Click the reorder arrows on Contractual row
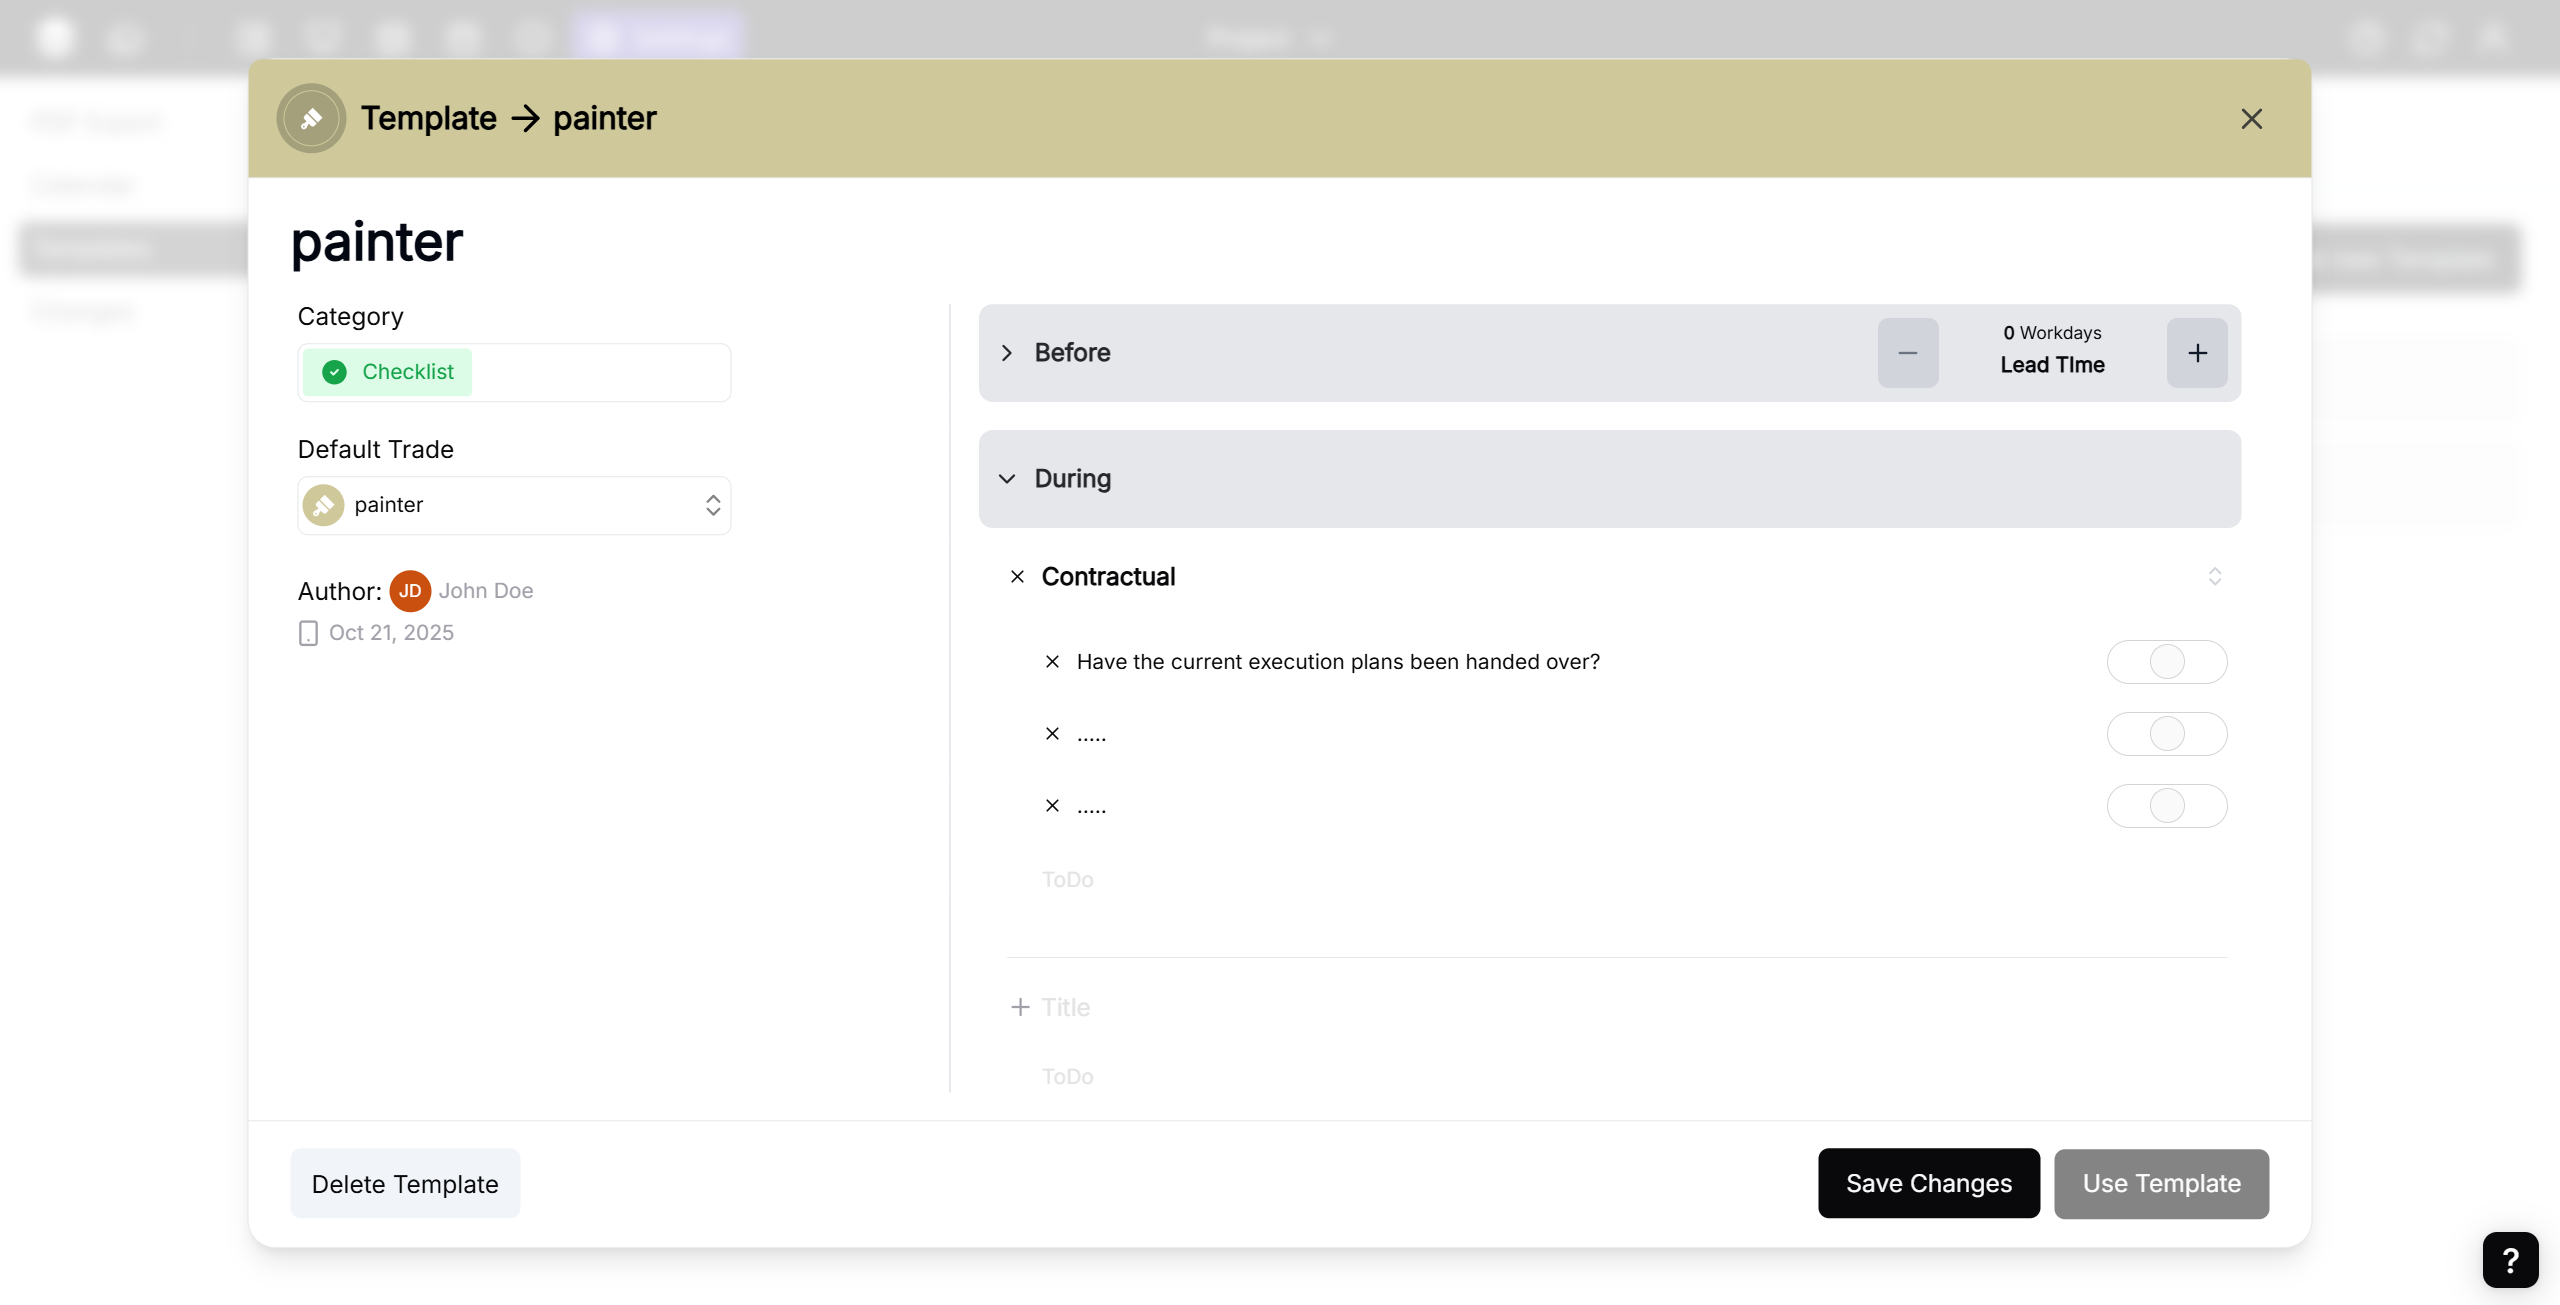This screenshot has width=2560, height=1305. pyautogui.click(x=2214, y=577)
